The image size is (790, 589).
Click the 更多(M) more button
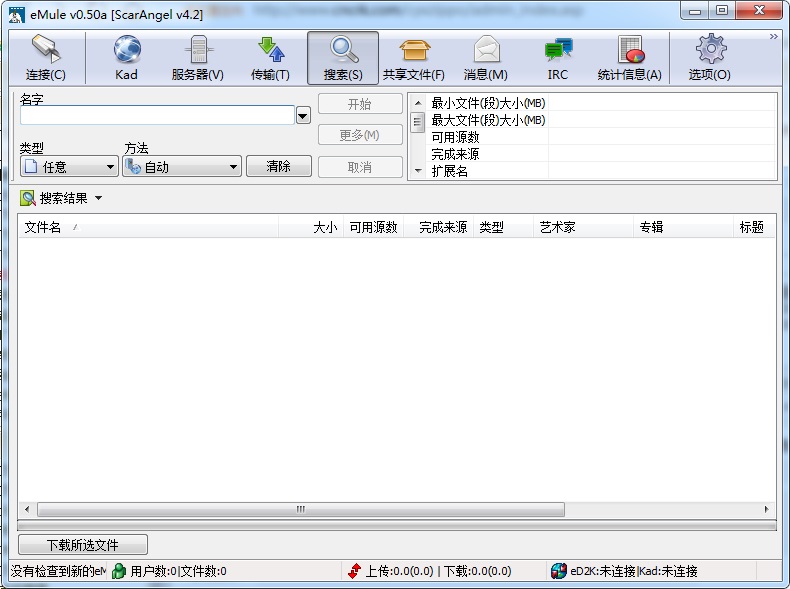click(x=360, y=135)
